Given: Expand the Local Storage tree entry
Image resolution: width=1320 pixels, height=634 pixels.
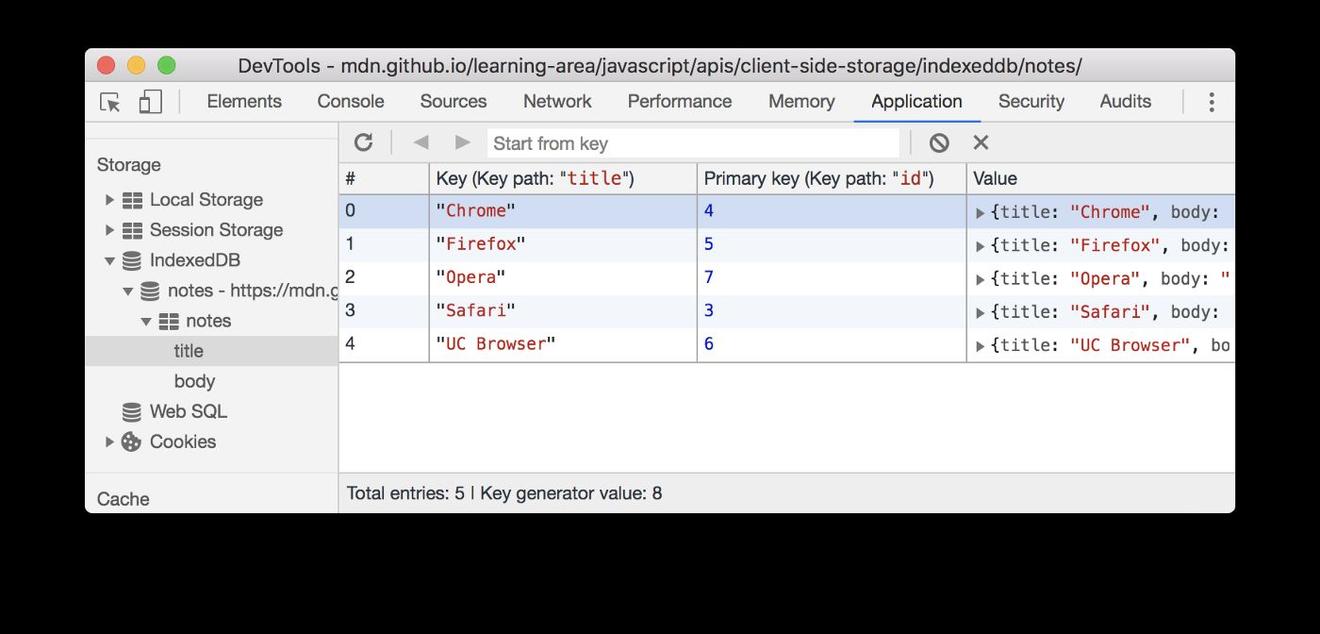Looking at the screenshot, I should (x=109, y=198).
